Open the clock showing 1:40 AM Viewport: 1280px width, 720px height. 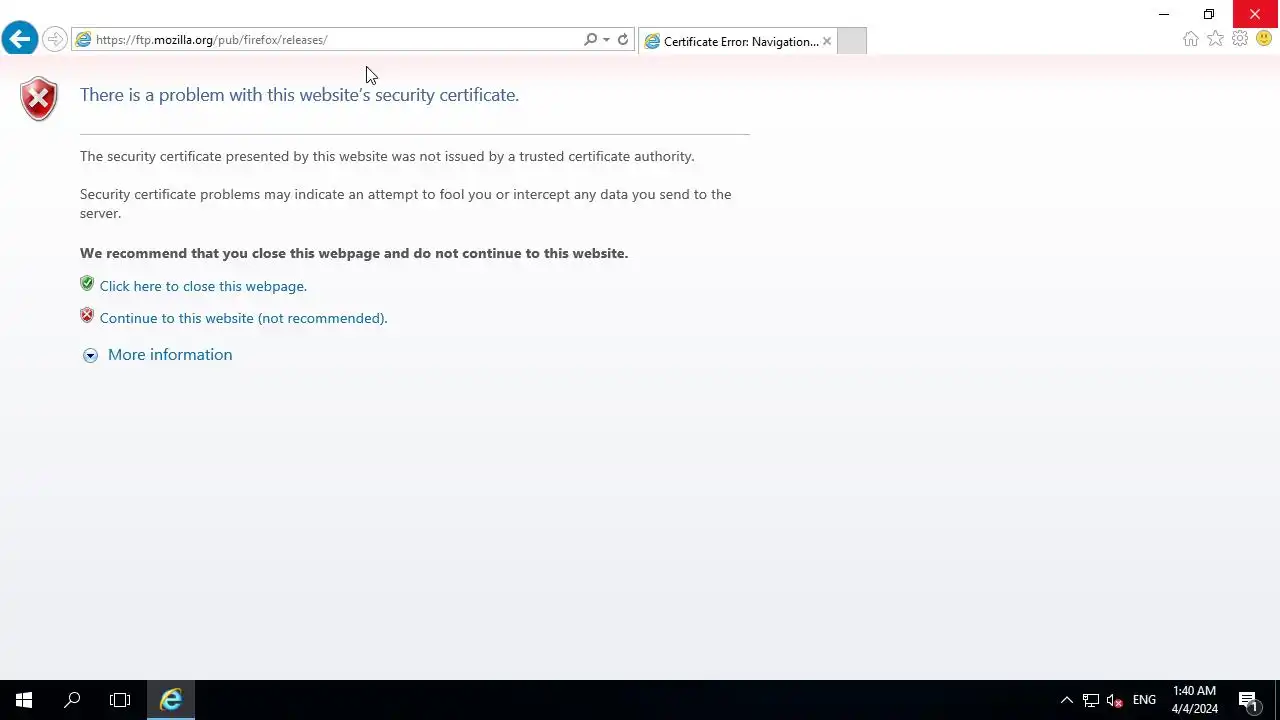[x=1195, y=700]
